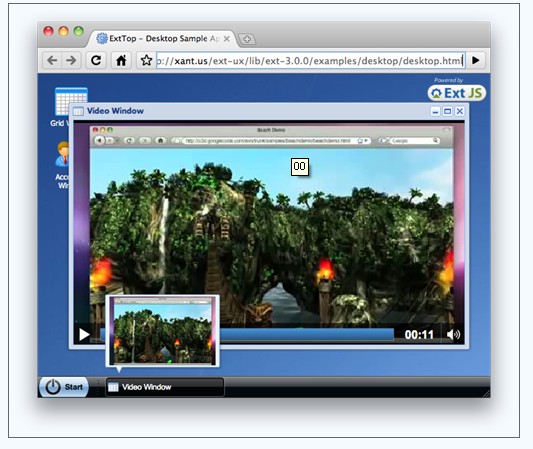Maximize the Video Window
The height and width of the screenshot is (449, 533).
pos(448,111)
